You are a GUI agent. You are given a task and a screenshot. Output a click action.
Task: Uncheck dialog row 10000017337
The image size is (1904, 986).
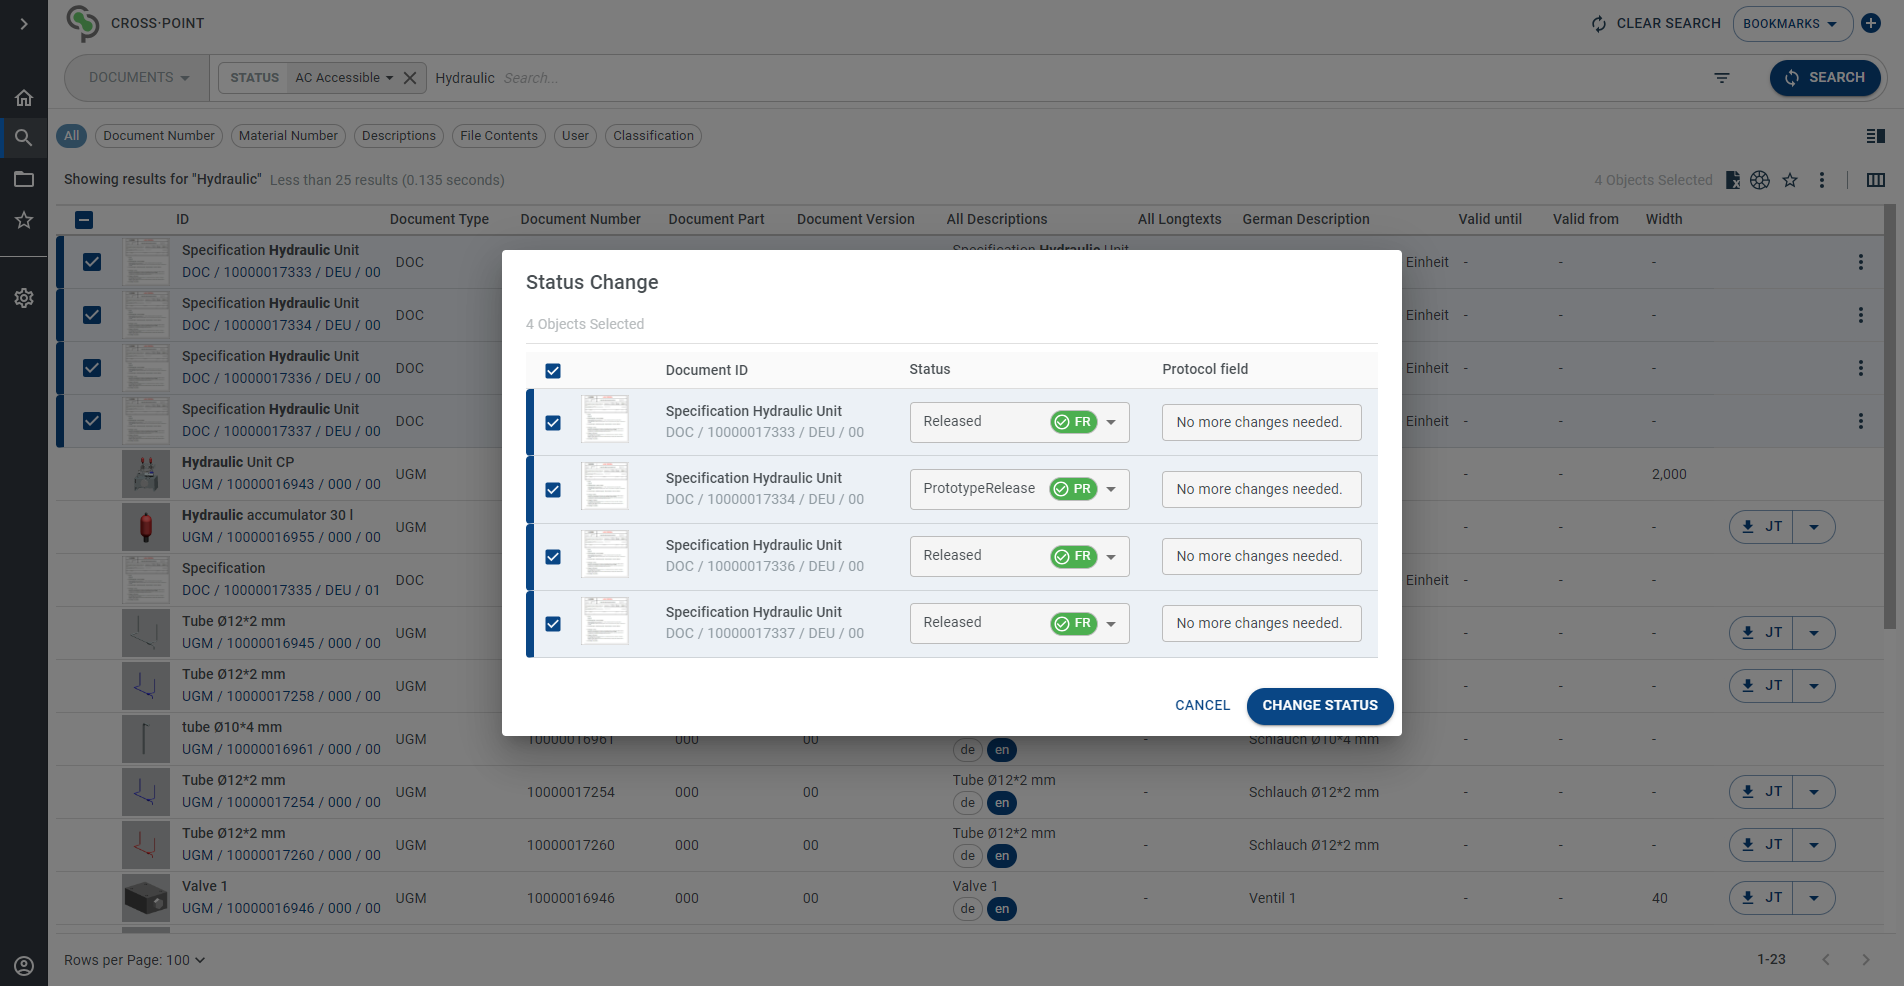(x=553, y=624)
